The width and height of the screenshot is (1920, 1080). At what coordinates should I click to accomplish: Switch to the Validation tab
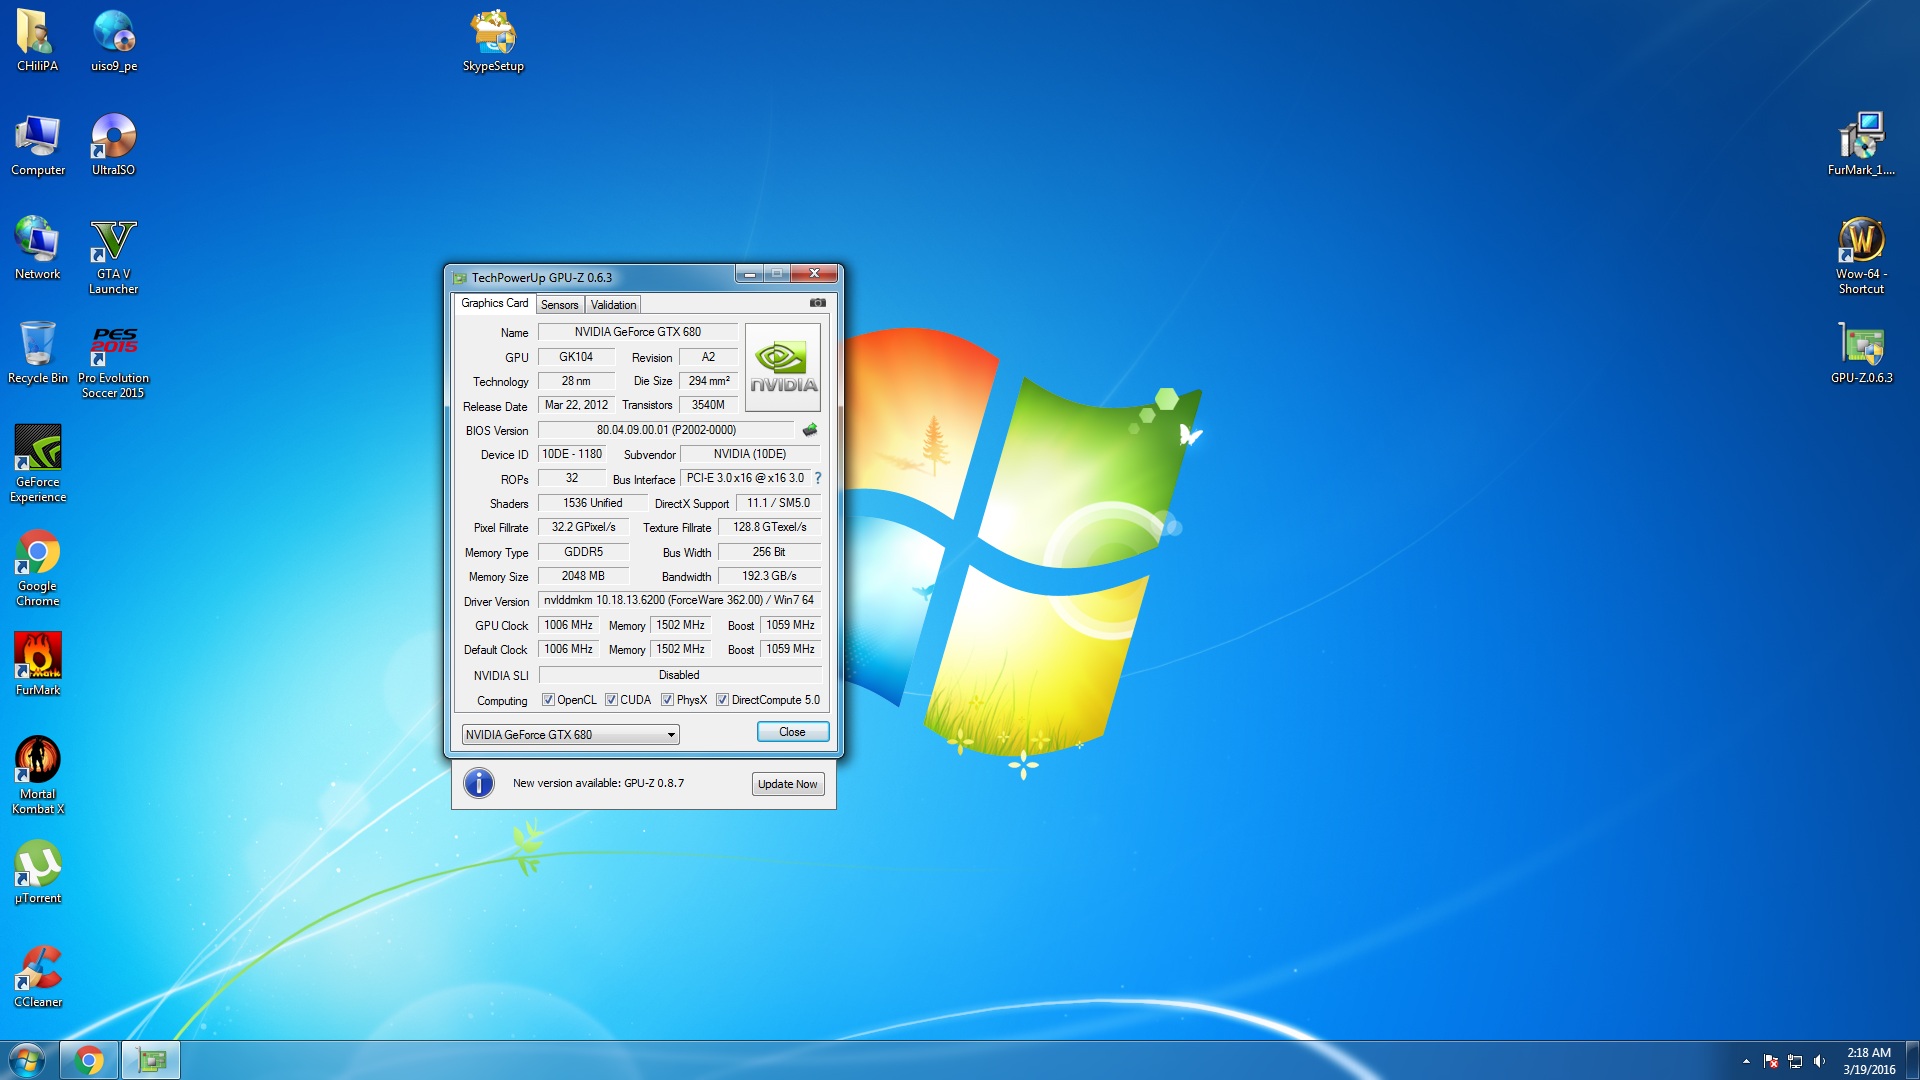[x=613, y=305]
